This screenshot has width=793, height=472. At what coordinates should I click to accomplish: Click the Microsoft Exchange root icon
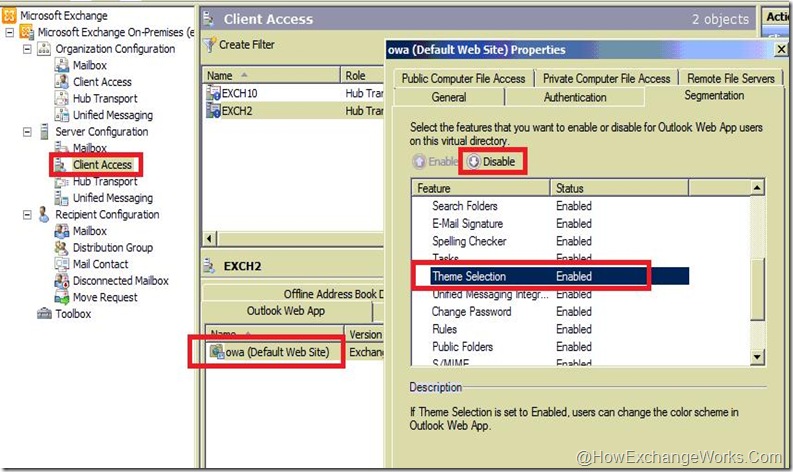click(9, 16)
